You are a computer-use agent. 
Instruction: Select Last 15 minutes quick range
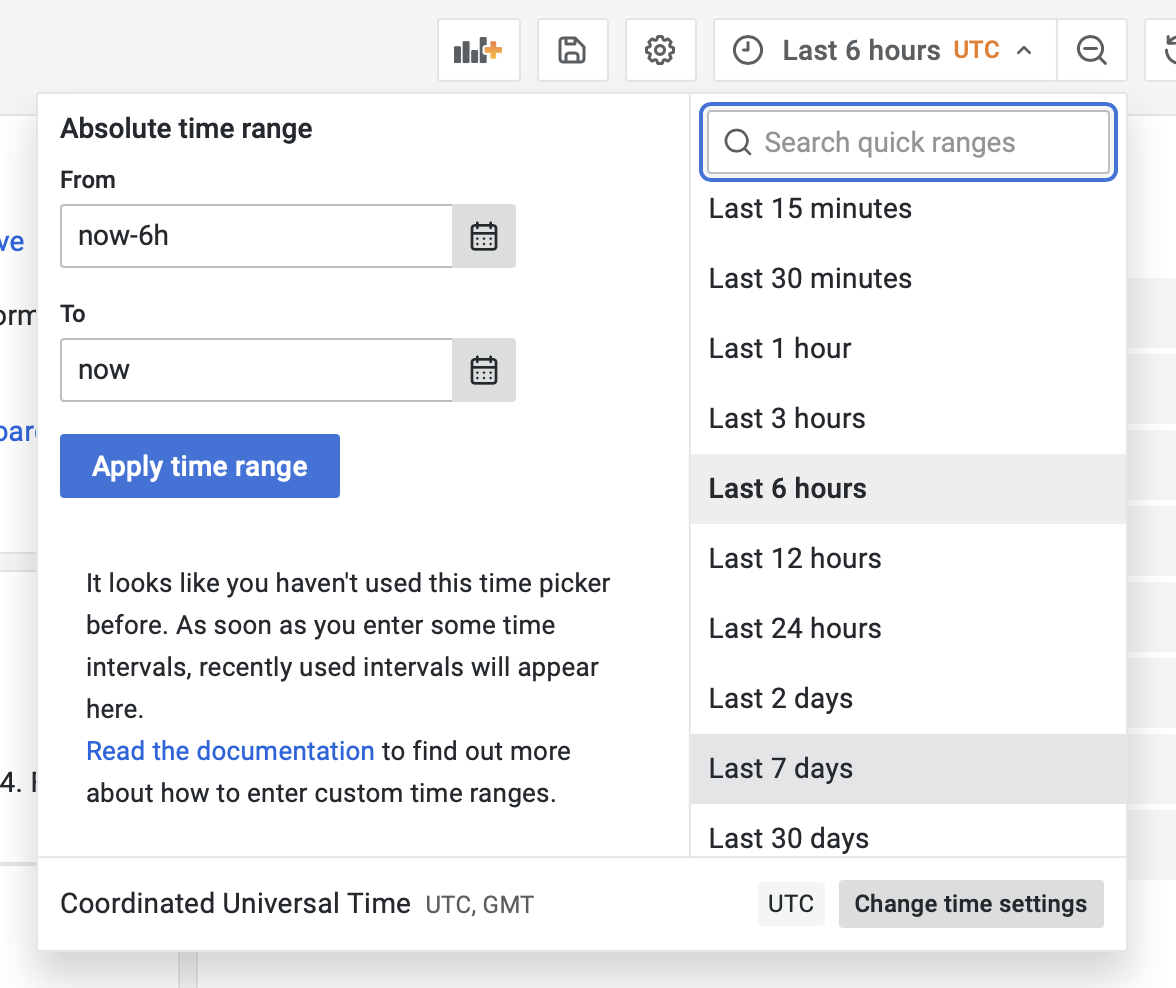point(810,209)
